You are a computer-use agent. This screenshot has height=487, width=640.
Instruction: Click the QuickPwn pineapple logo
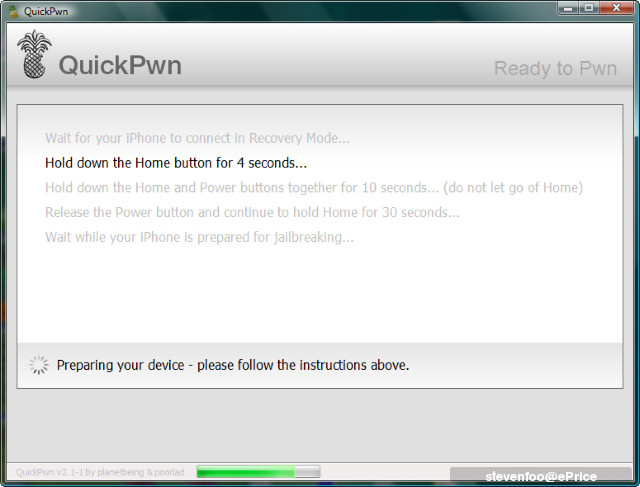click(x=34, y=54)
